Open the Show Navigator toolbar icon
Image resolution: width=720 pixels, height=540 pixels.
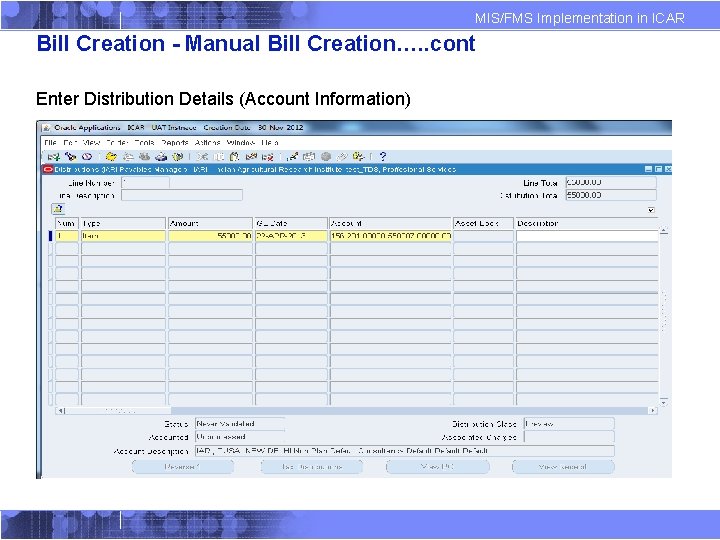click(x=87, y=157)
